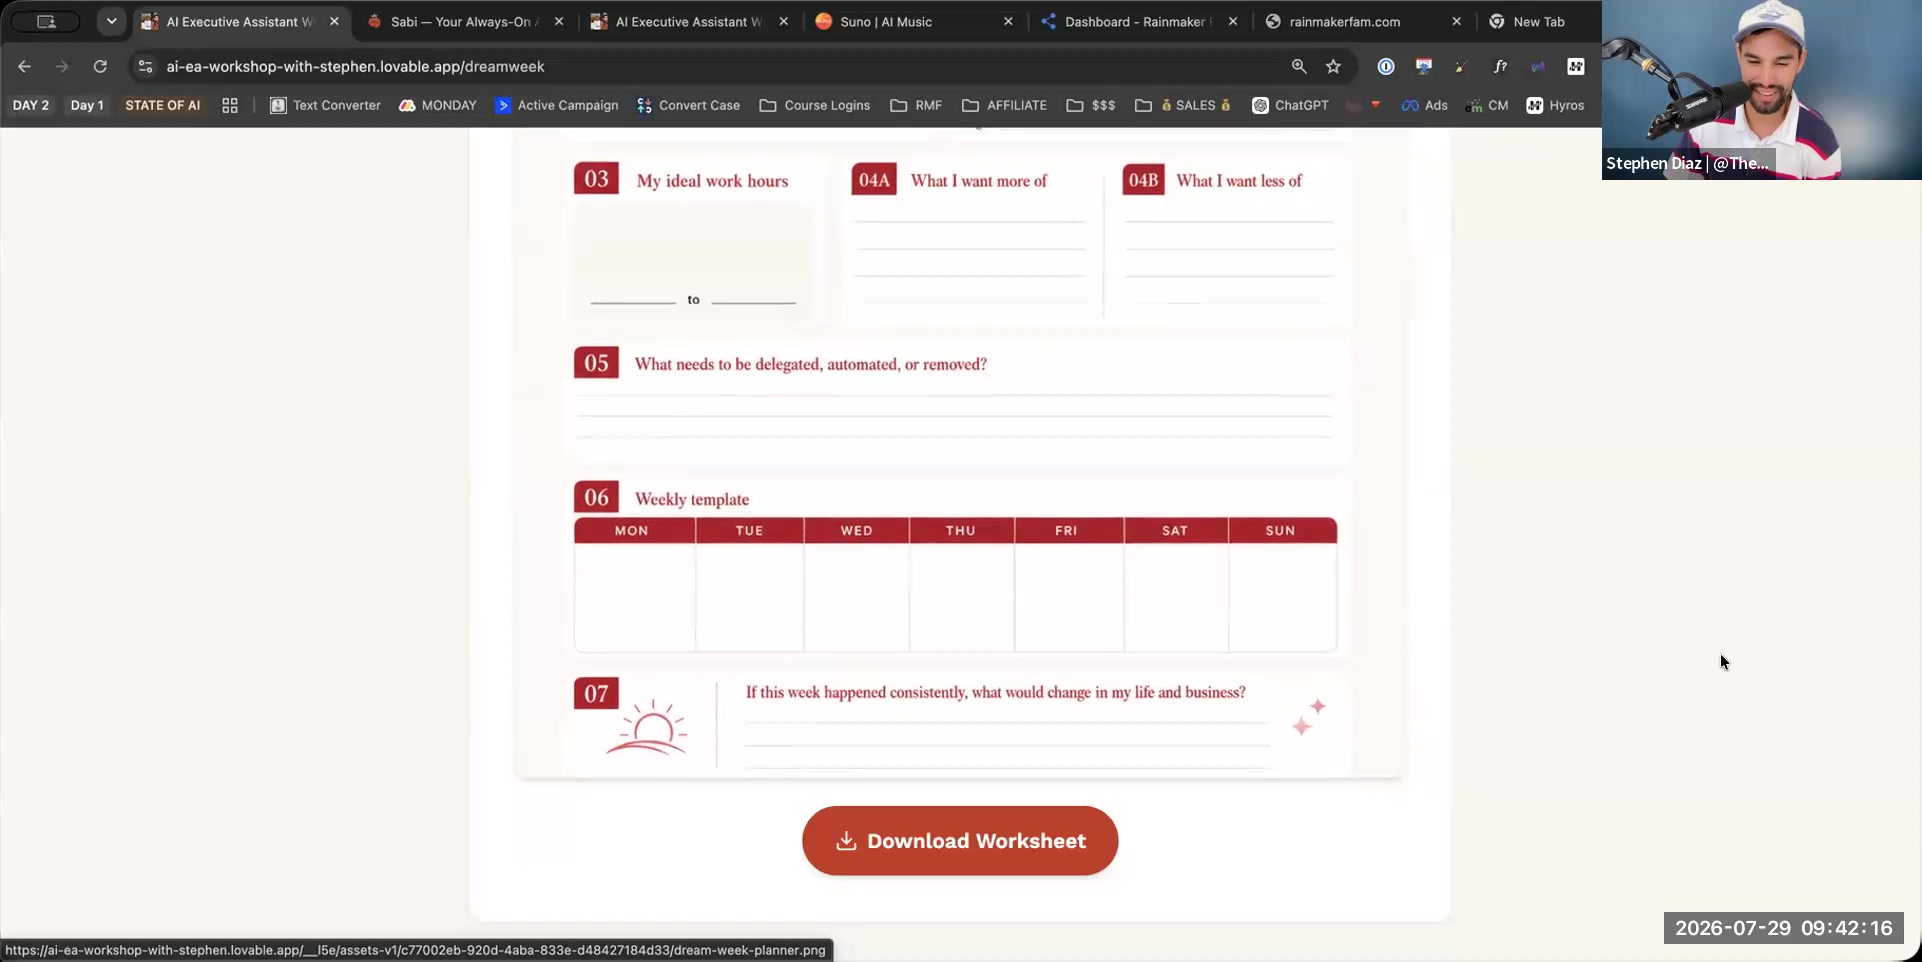Image resolution: width=1922 pixels, height=962 pixels.
Task: Open the ChatGPT bookmark
Action: (1290, 105)
